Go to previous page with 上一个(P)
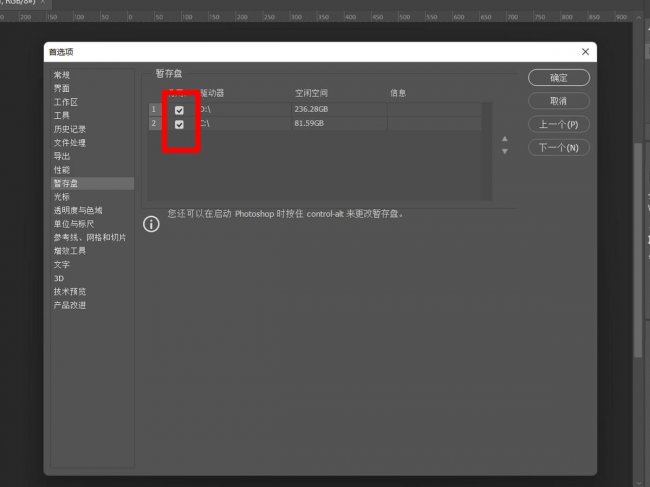The image size is (650, 487). [558, 124]
